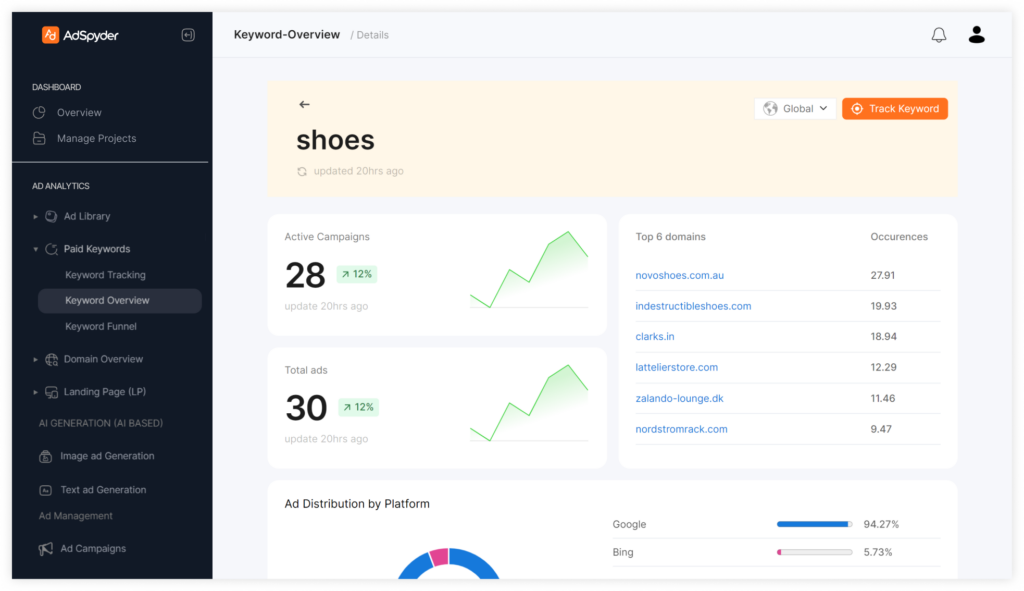Click the Active Campaigns count 28

pyautogui.click(x=305, y=275)
